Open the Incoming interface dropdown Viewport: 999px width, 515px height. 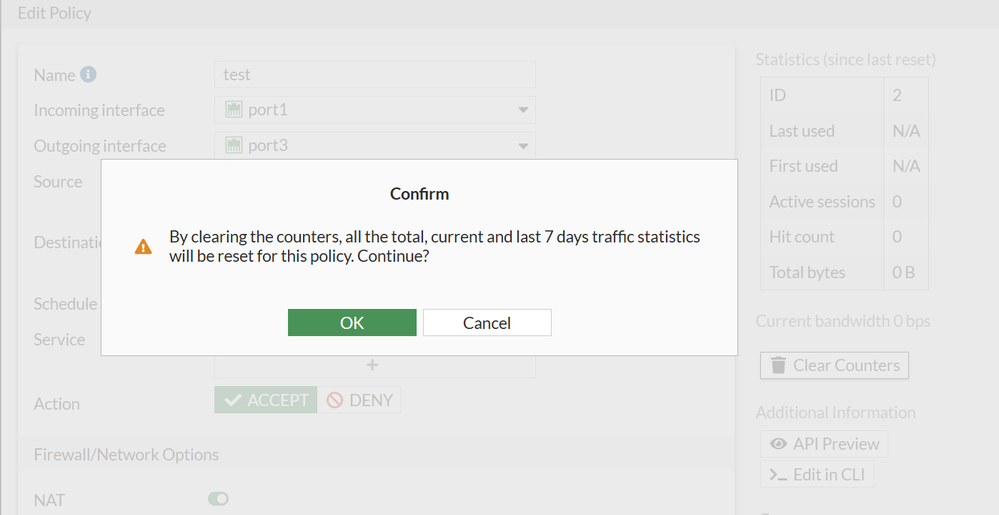point(522,110)
